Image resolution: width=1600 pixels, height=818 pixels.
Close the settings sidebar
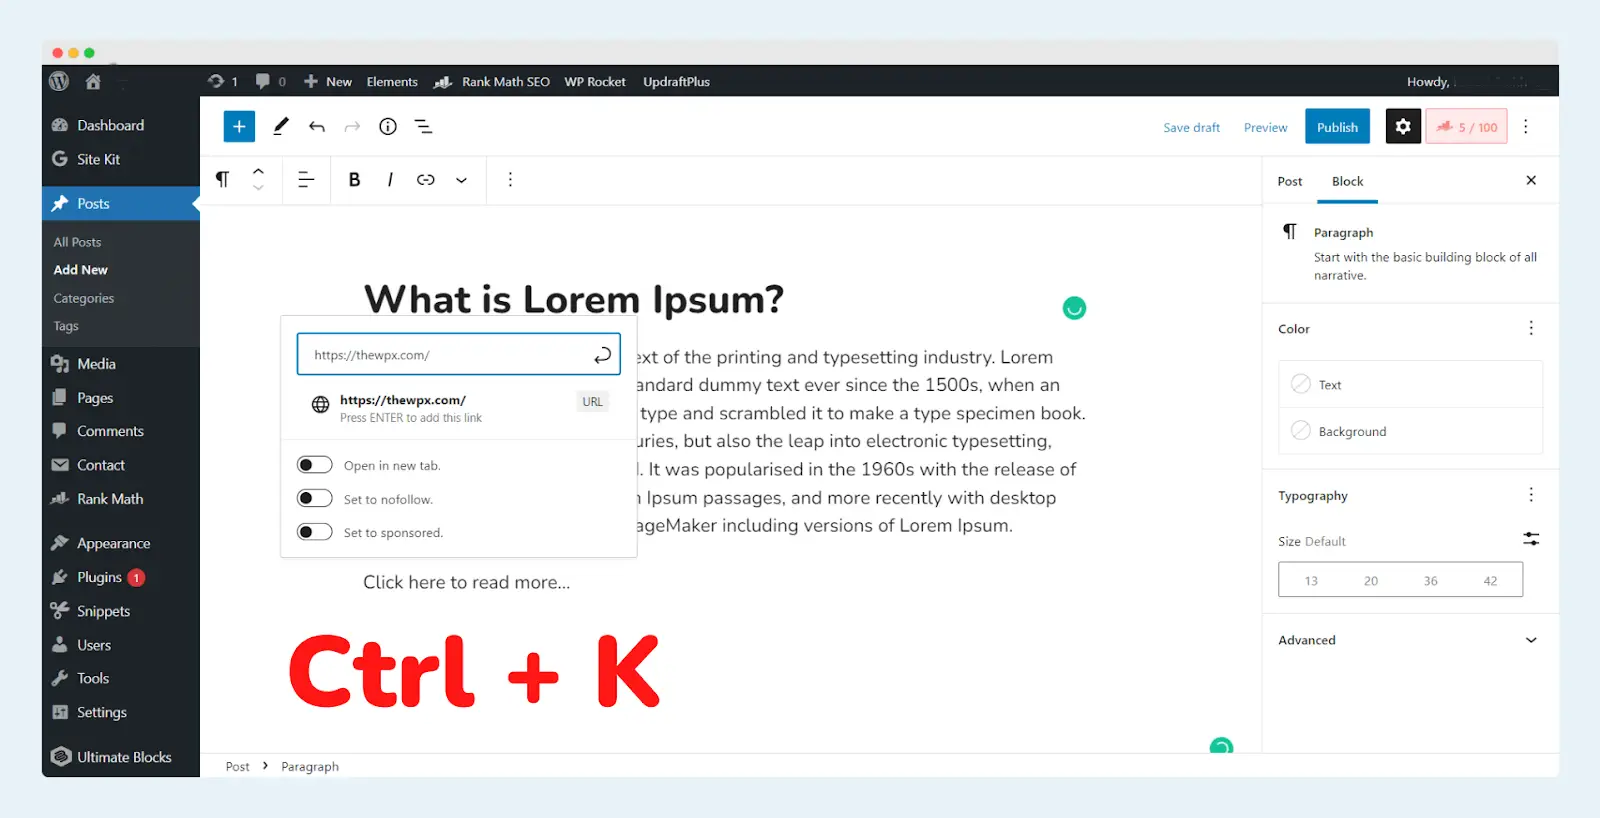(x=1531, y=180)
